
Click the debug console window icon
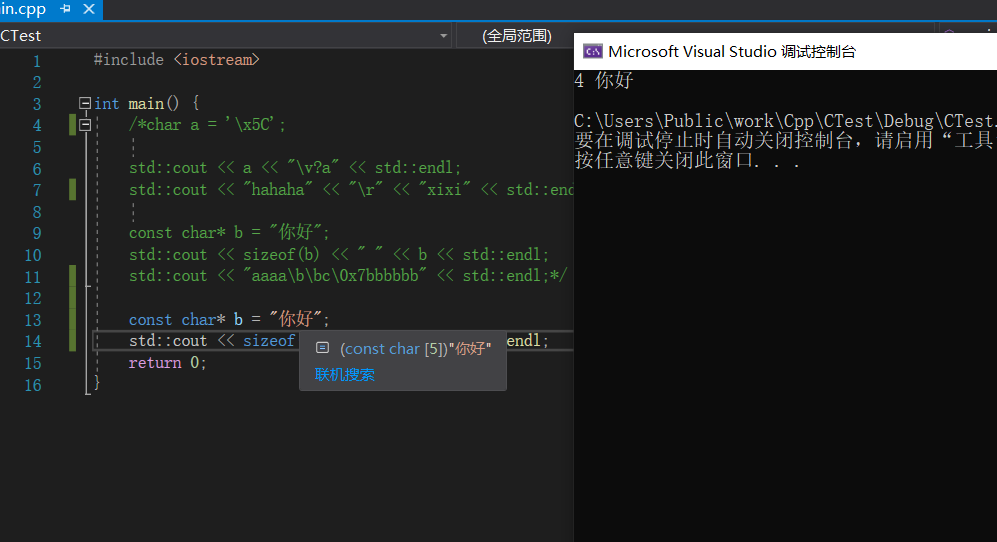[592, 51]
